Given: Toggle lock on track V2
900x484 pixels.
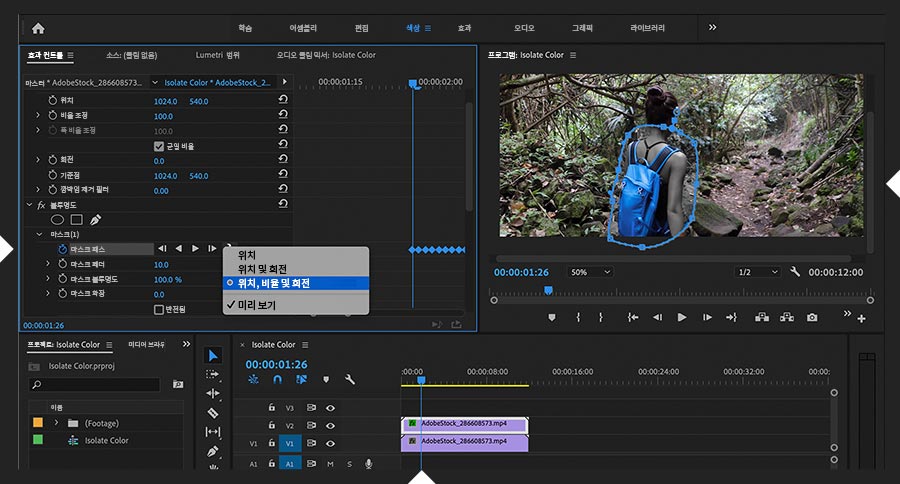Looking at the screenshot, I should [x=271, y=425].
